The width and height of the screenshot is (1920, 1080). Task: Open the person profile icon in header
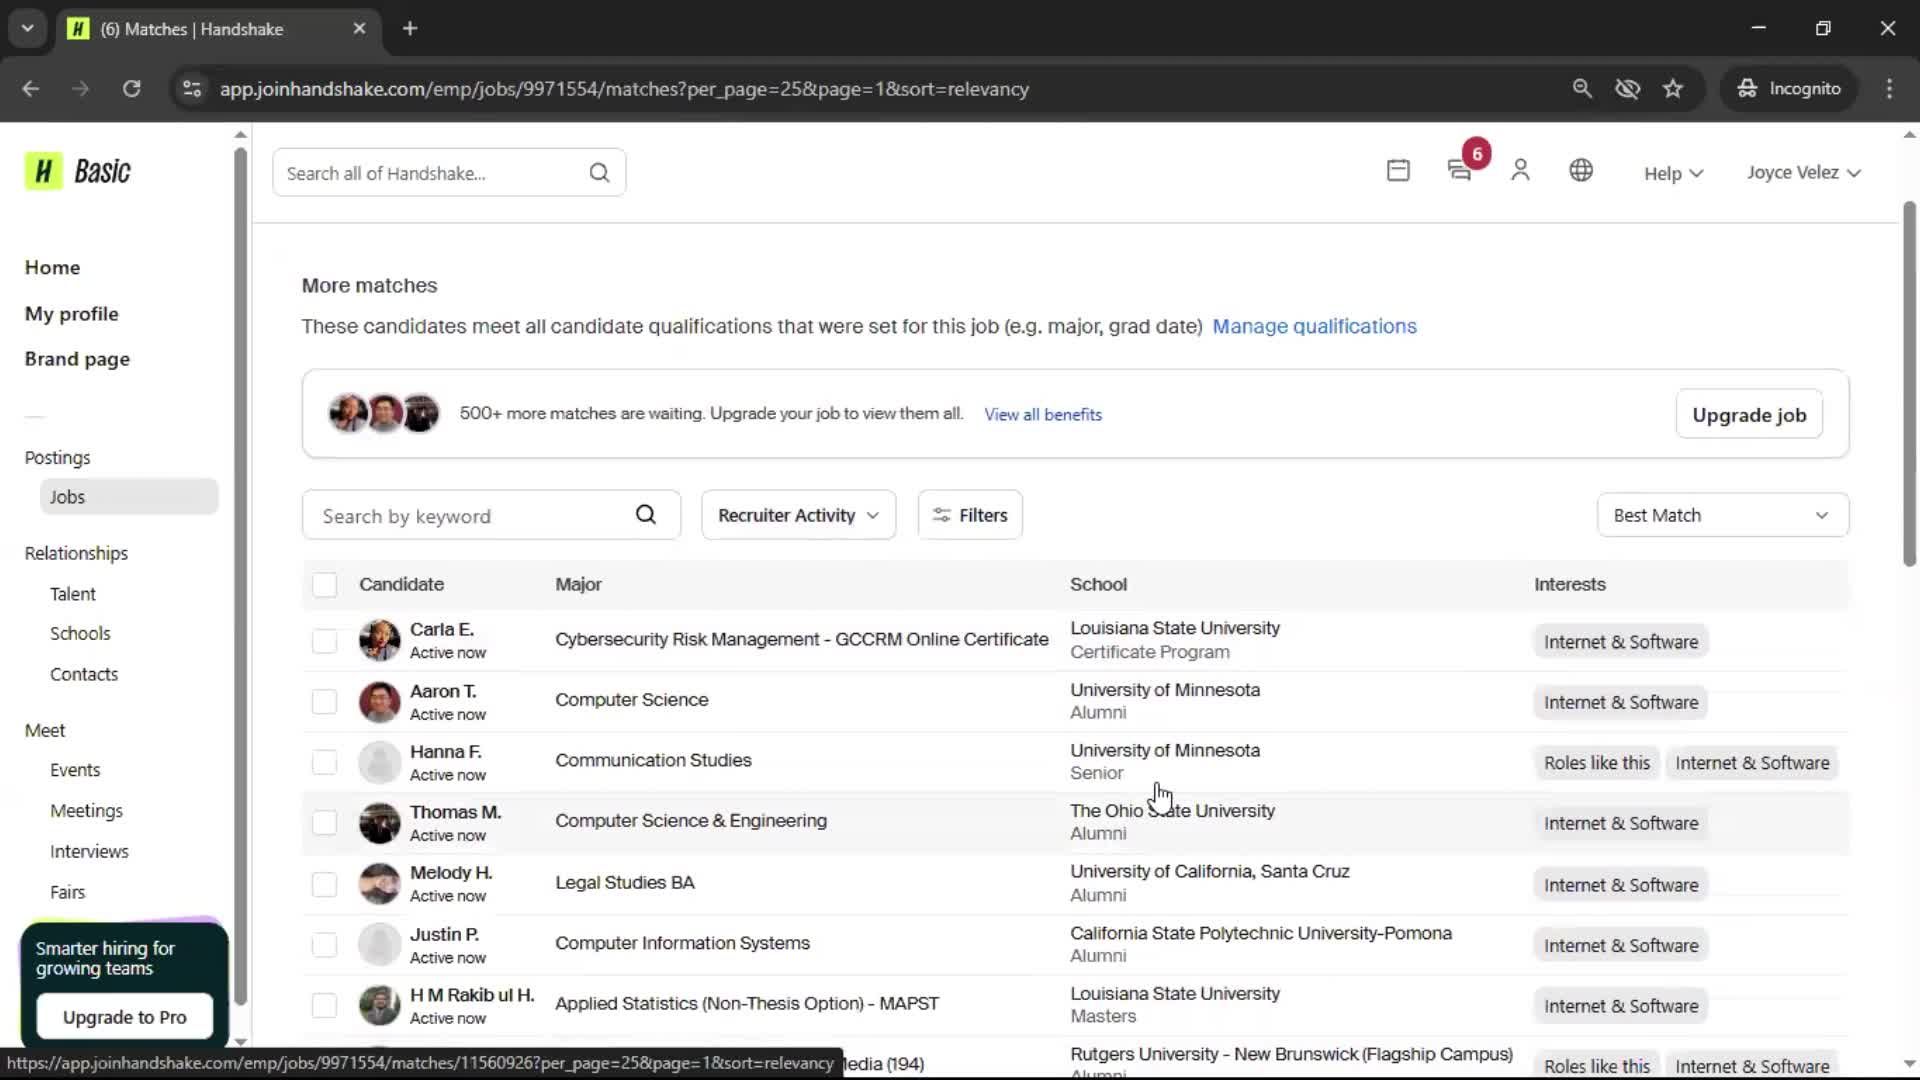(1520, 171)
